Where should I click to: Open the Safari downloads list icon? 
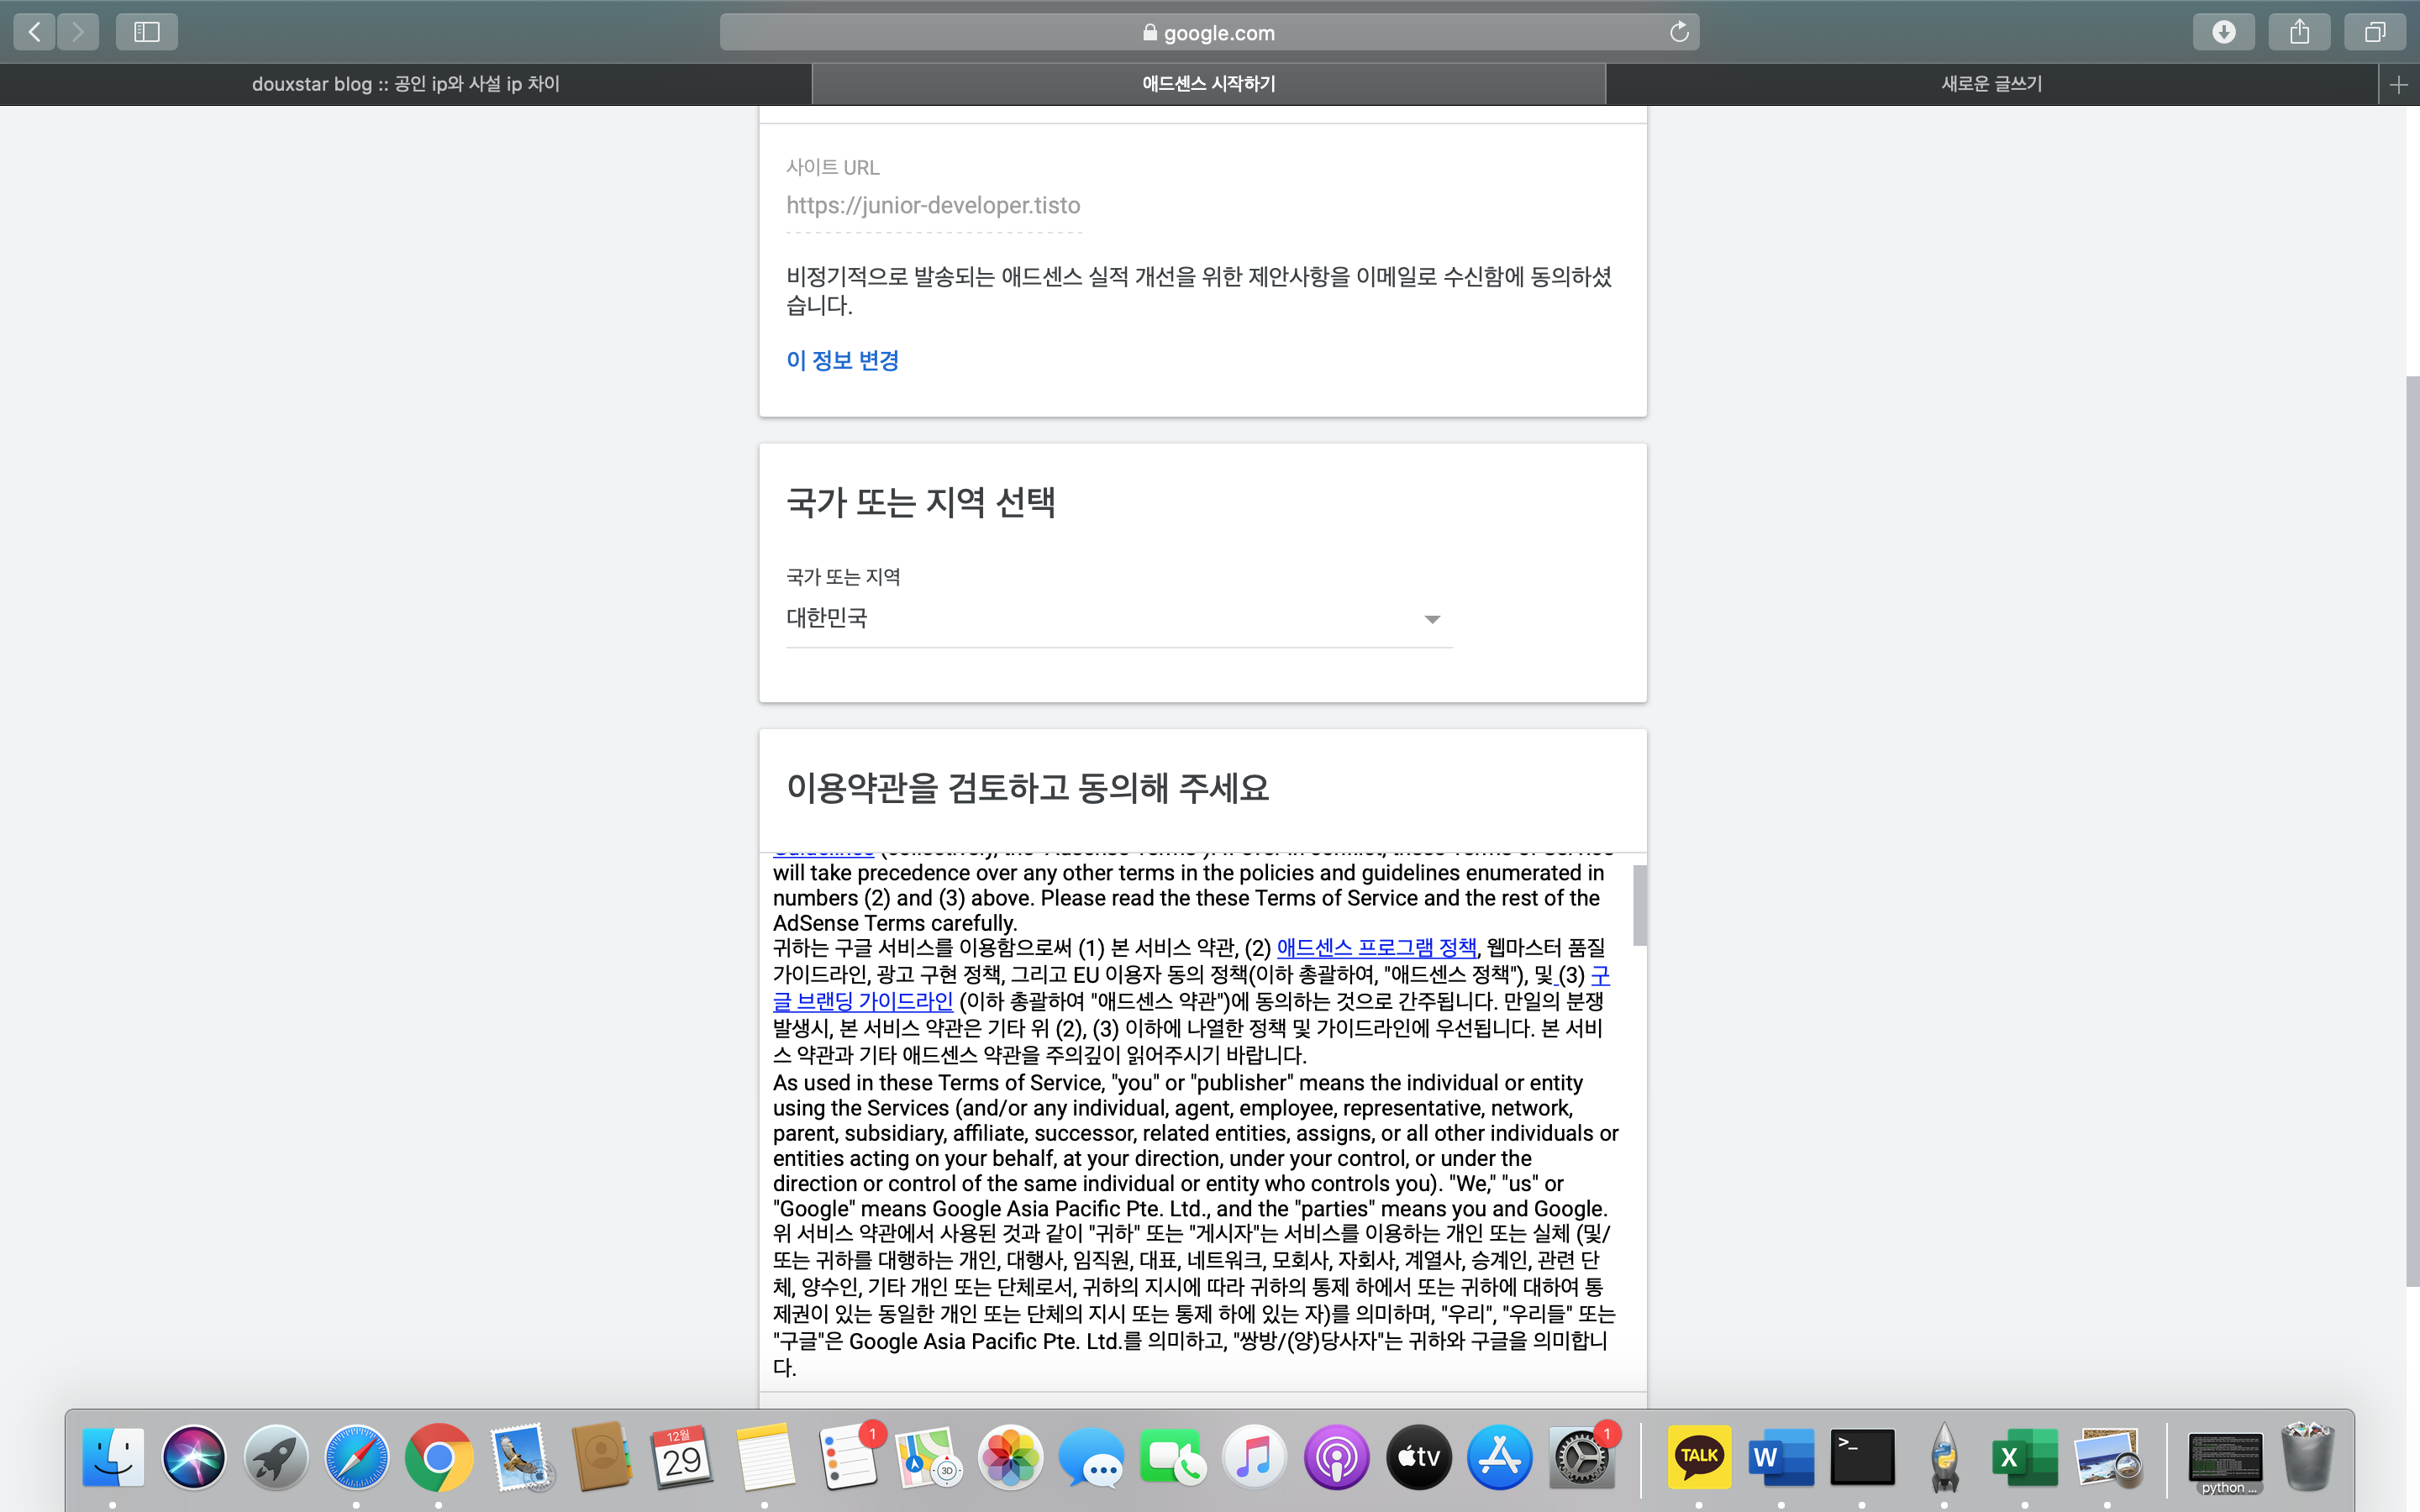point(2223,32)
